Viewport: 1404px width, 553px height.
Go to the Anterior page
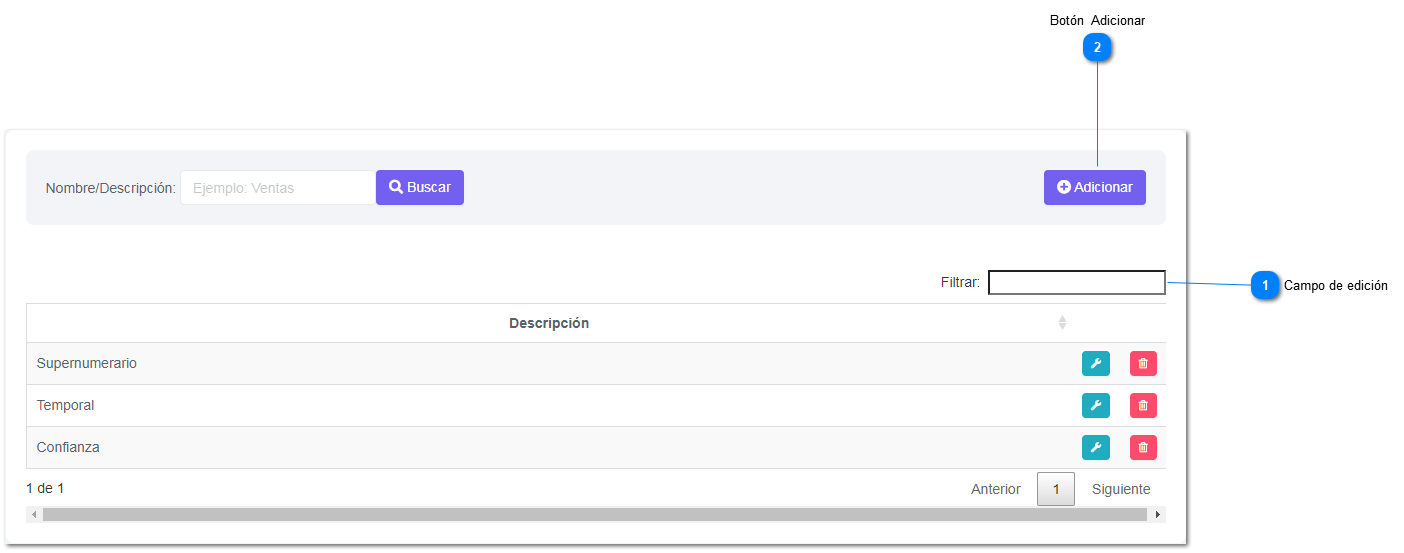995,490
